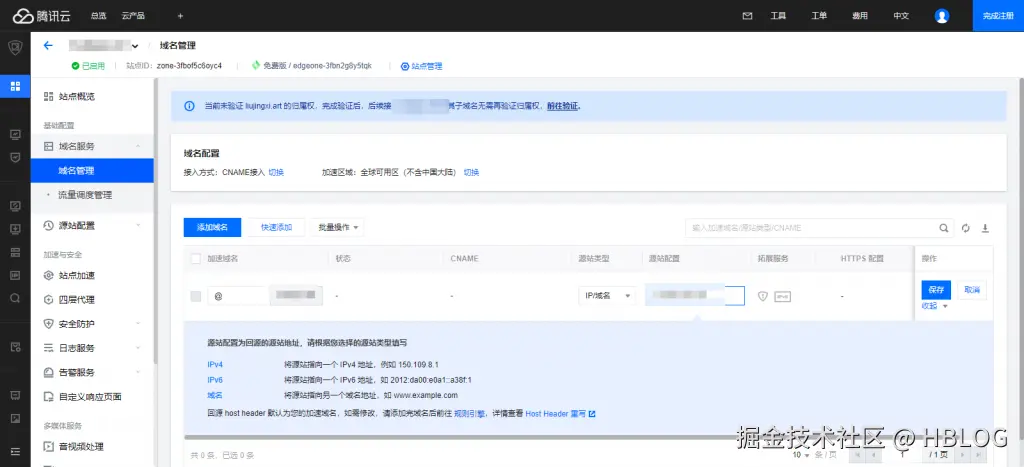Open the plus shortcut in top bar
This screenshot has height=467, width=1024.
click(180, 16)
